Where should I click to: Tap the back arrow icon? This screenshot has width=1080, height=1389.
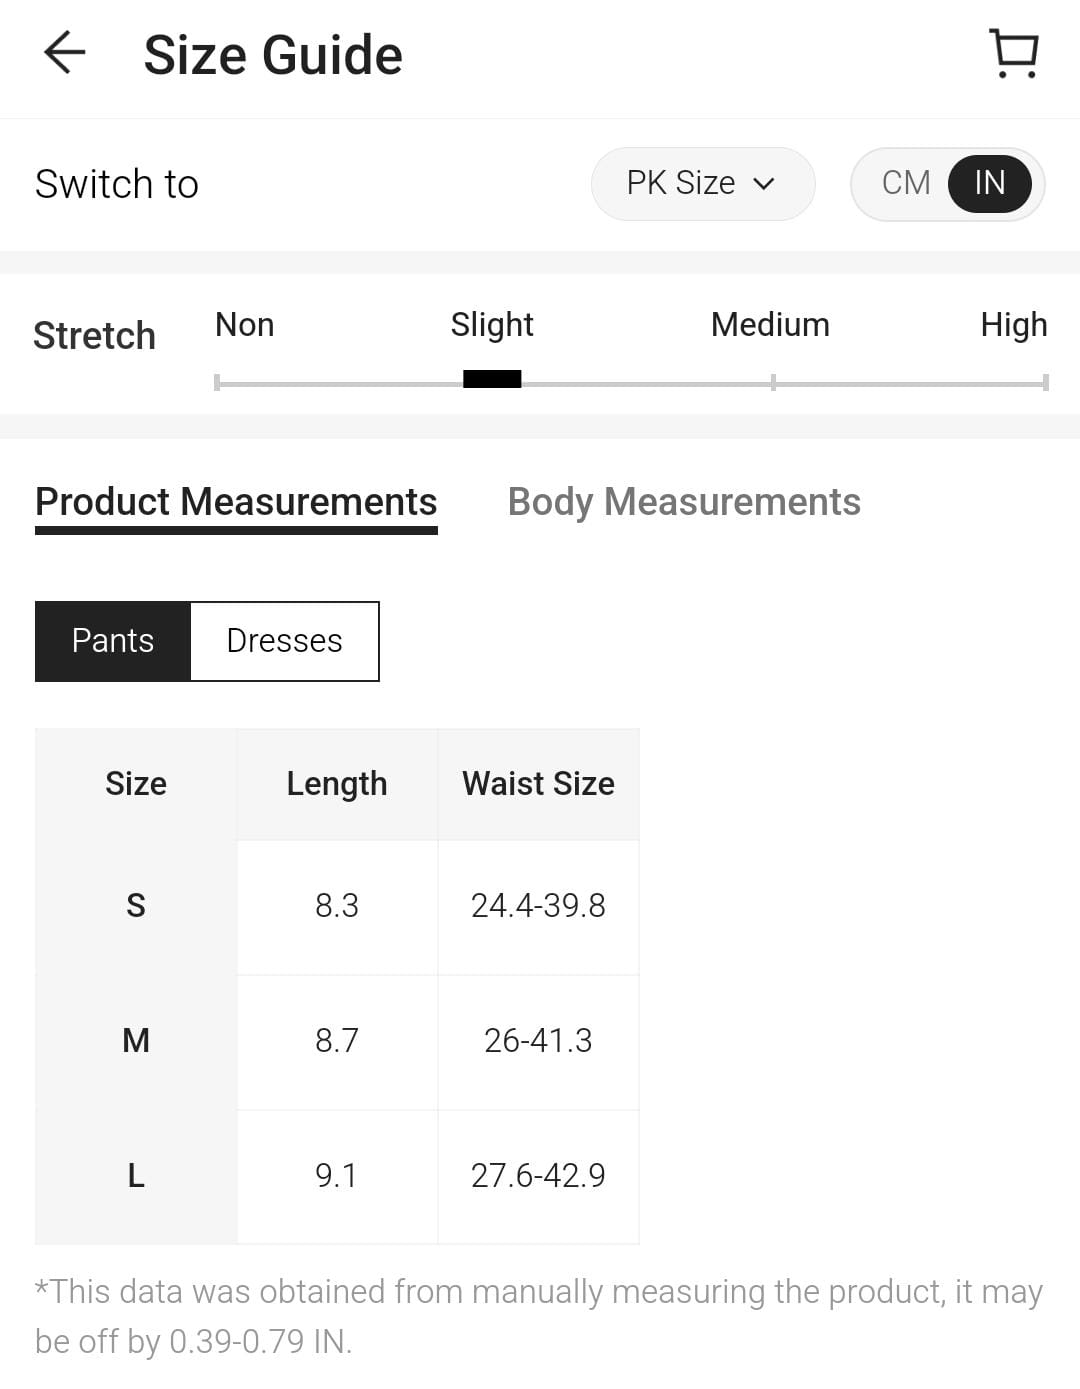pos(65,53)
